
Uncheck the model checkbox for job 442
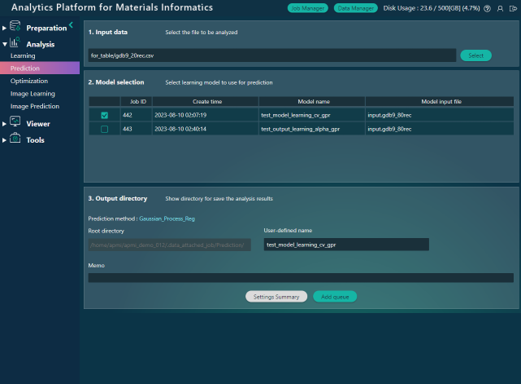(104, 115)
